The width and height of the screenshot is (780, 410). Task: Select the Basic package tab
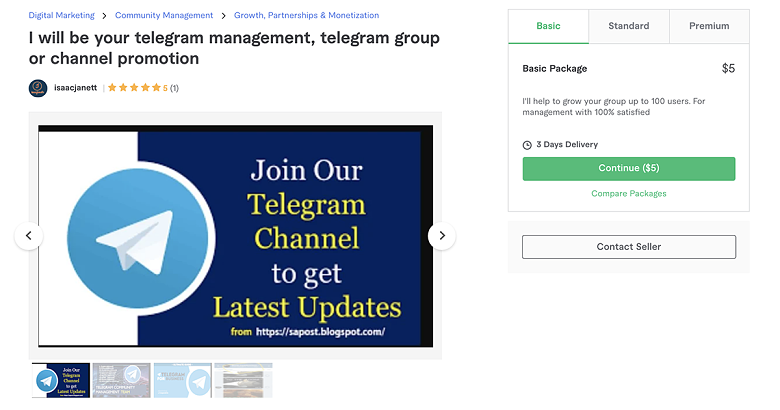(x=548, y=26)
